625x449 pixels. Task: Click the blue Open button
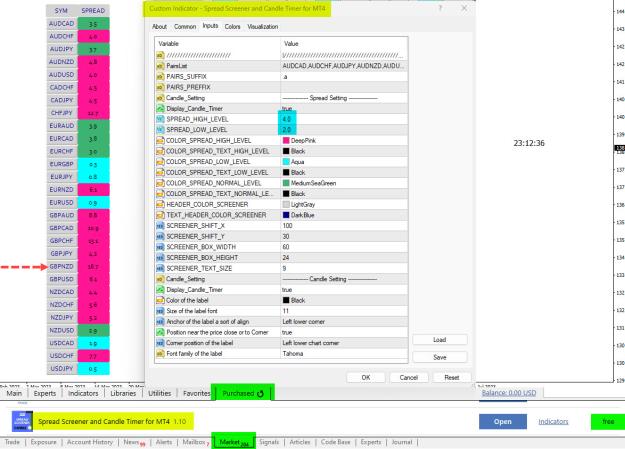(503, 421)
